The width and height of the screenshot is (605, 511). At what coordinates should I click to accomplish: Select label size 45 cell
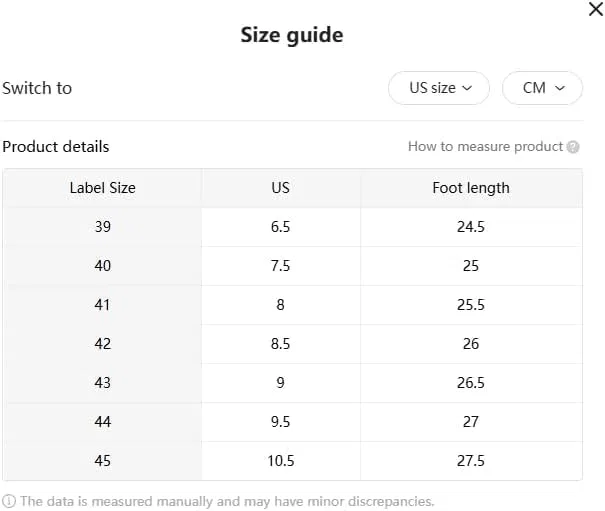pyautogui.click(x=102, y=461)
